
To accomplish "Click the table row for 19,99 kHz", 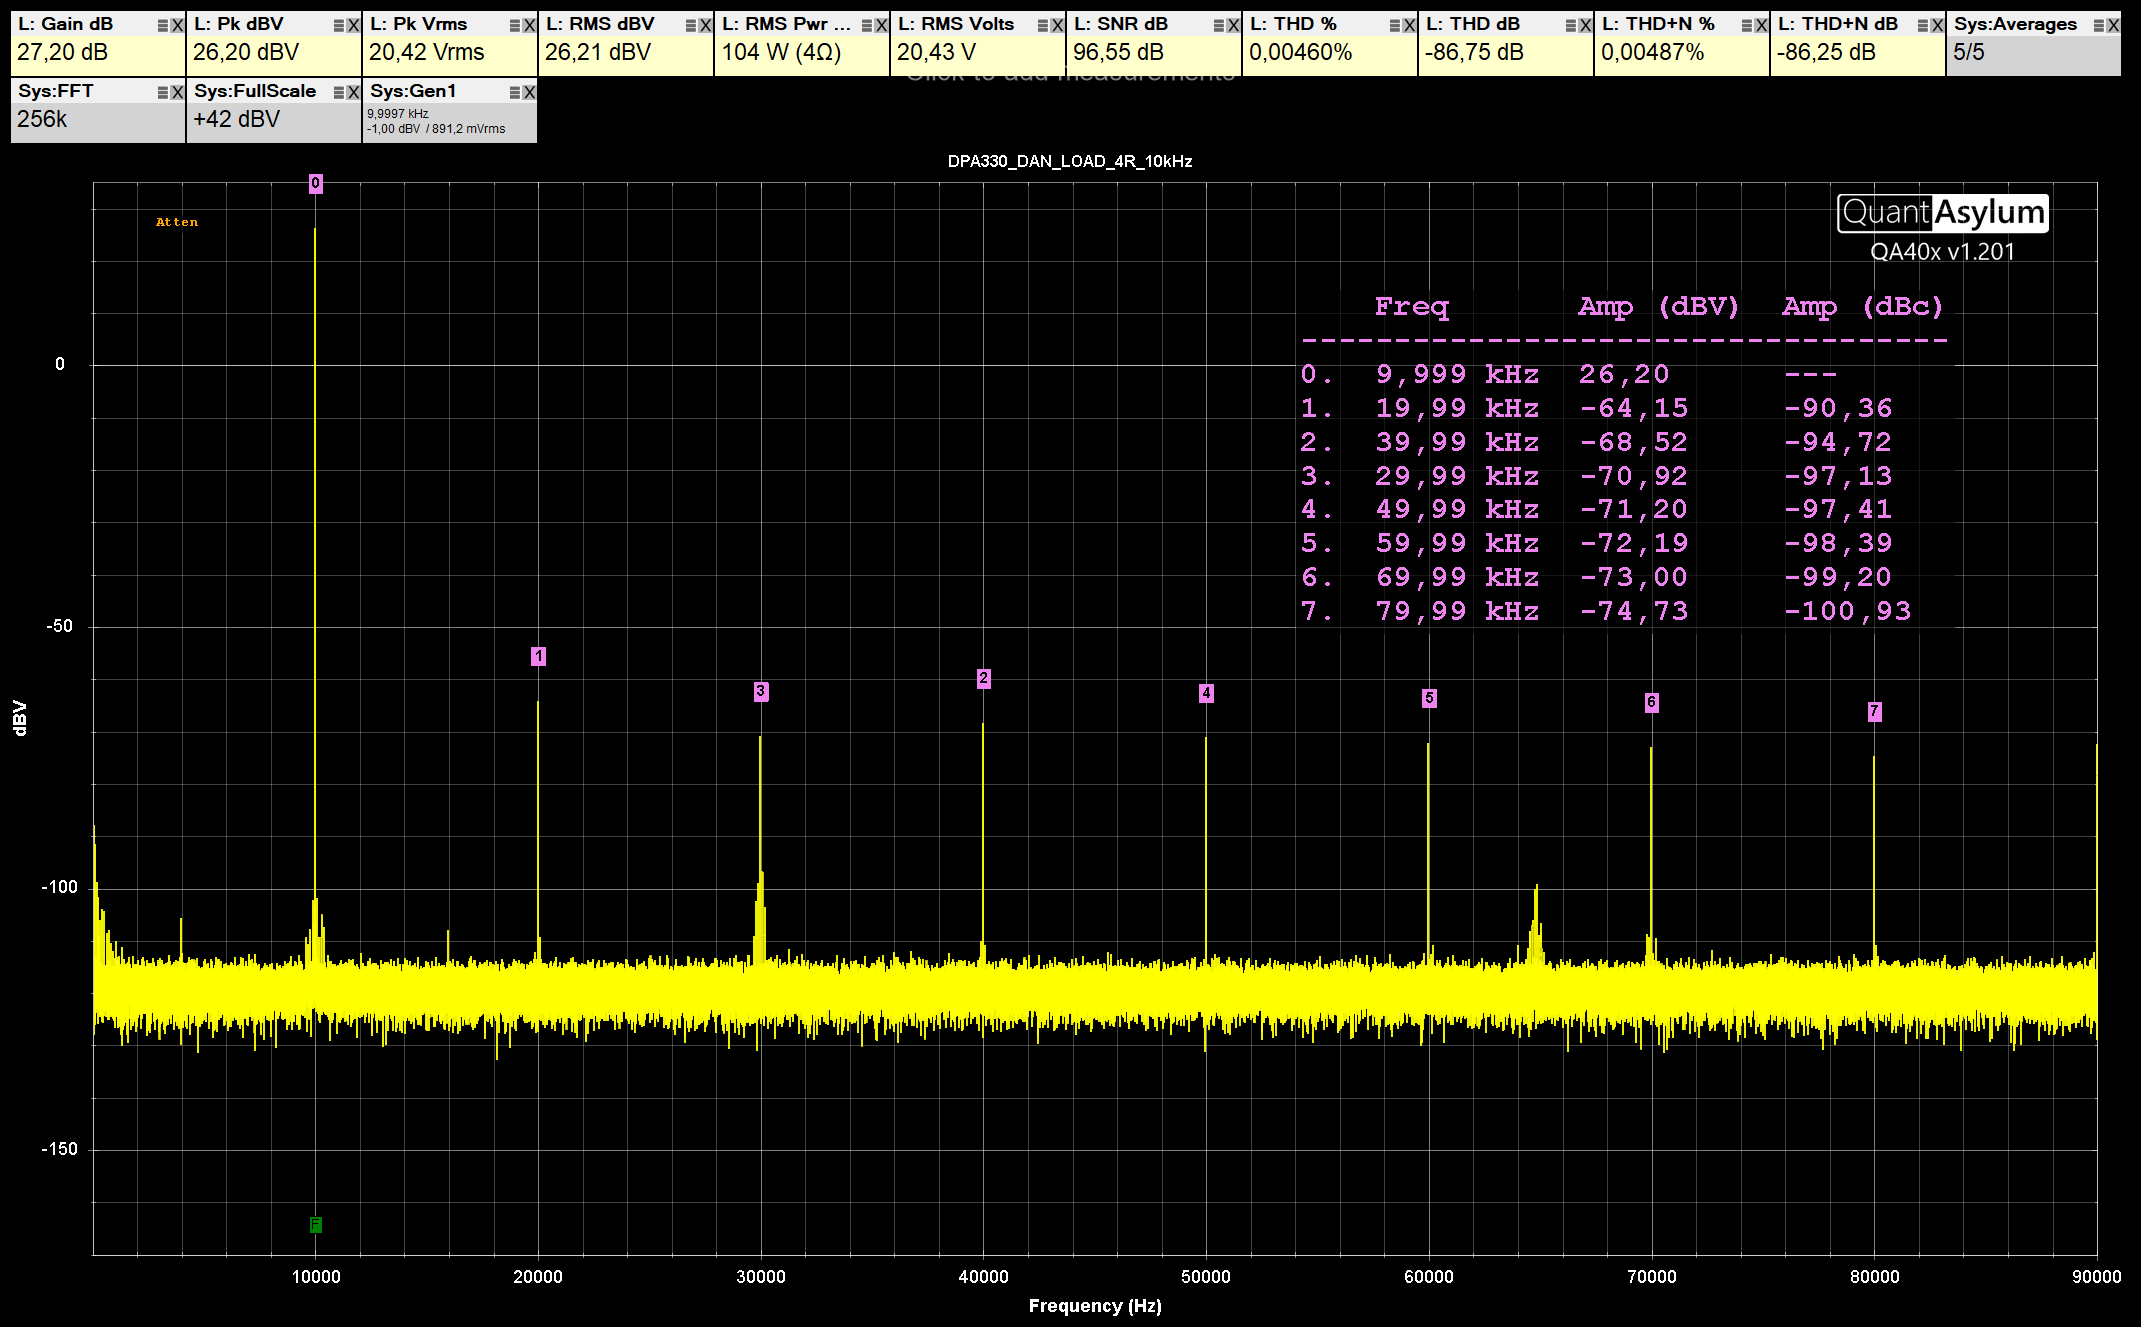I will (x=1597, y=408).
